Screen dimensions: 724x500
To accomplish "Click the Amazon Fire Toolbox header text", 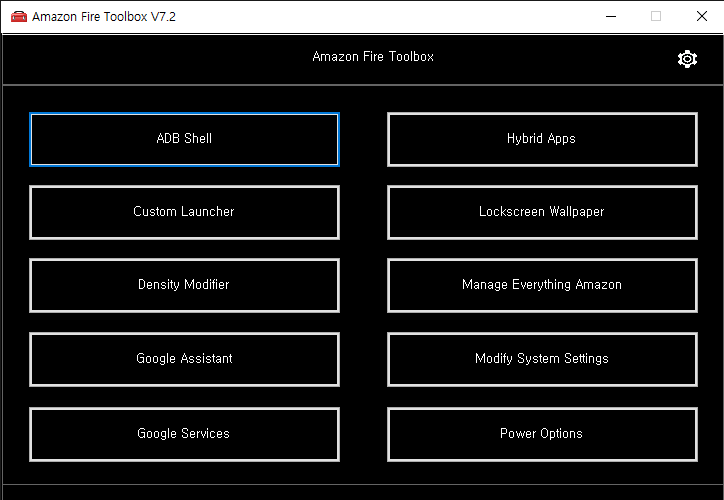I will click(x=373, y=57).
